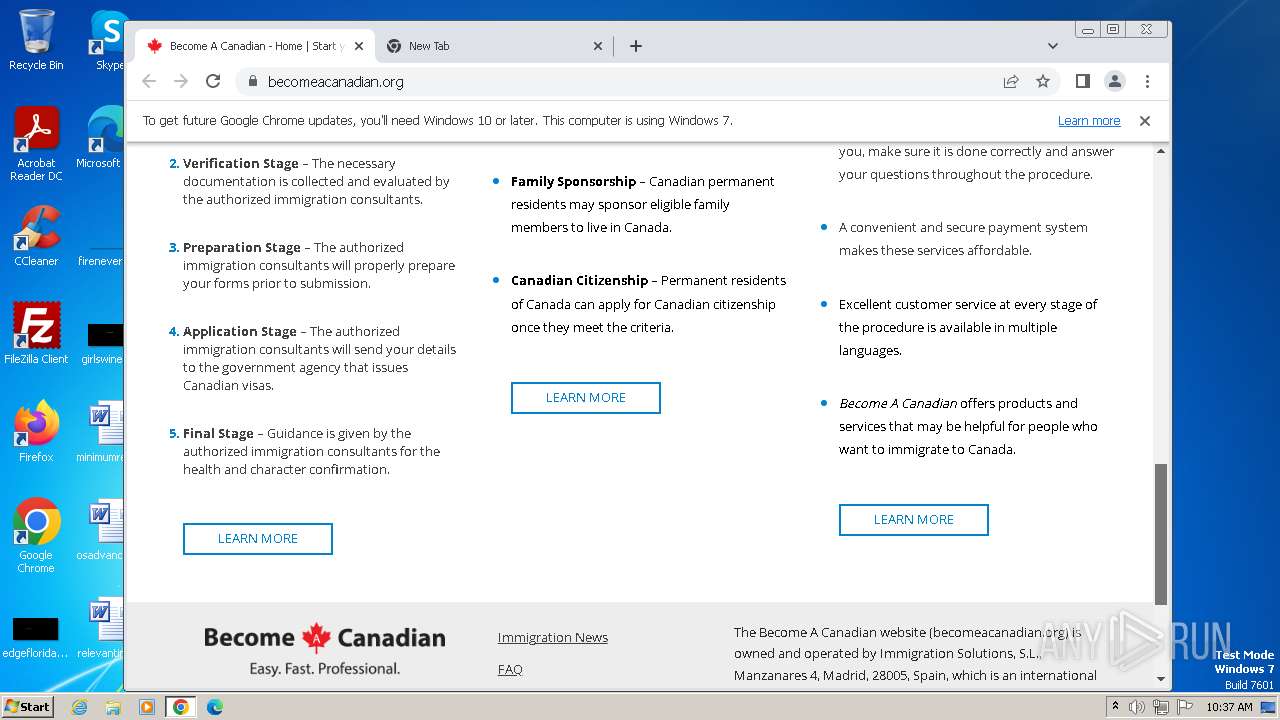
Task: View site information lock icon
Action: point(251,81)
